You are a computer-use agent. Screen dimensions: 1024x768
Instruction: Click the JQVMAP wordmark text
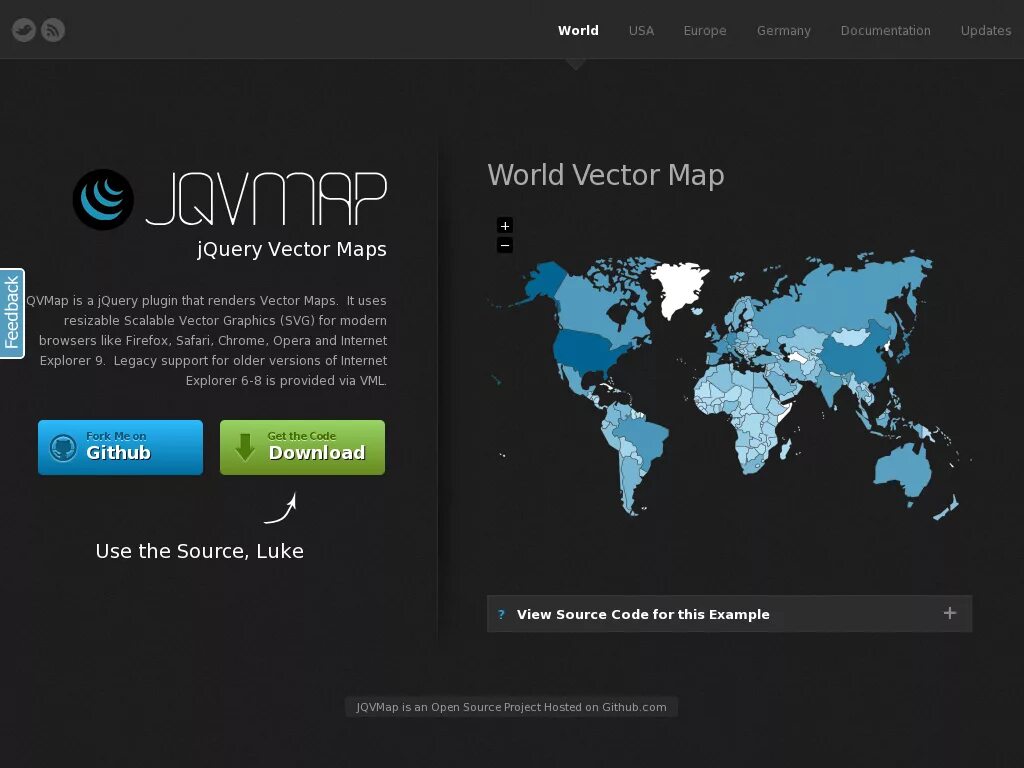(266, 199)
